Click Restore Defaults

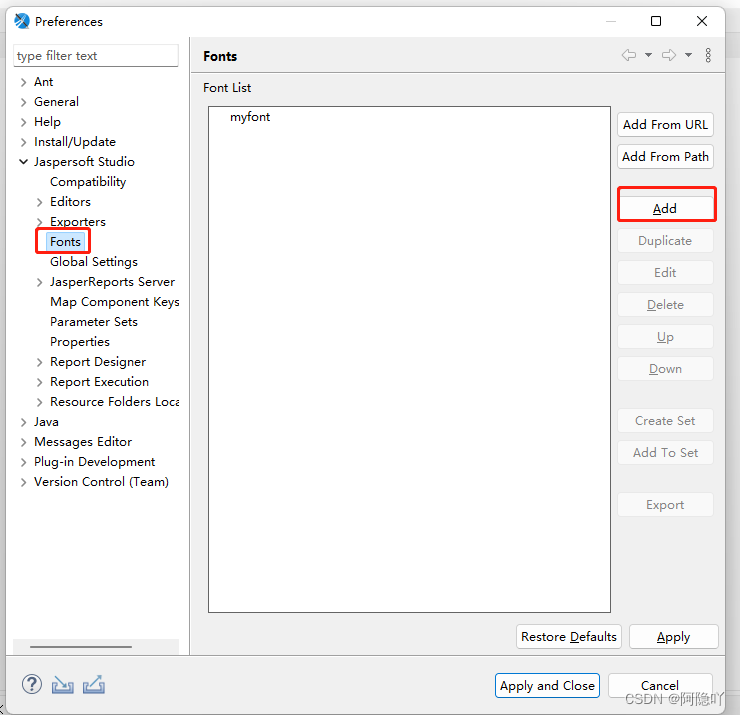click(x=569, y=637)
